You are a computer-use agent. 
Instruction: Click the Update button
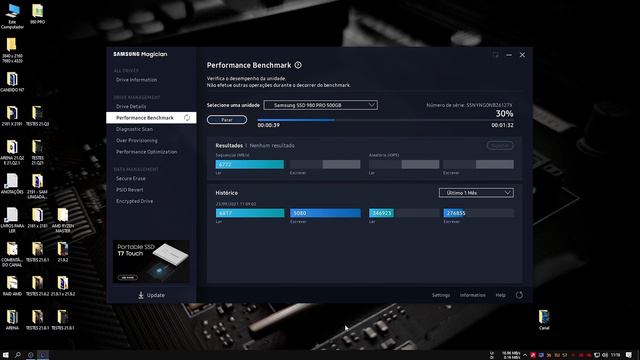(x=151, y=295)
